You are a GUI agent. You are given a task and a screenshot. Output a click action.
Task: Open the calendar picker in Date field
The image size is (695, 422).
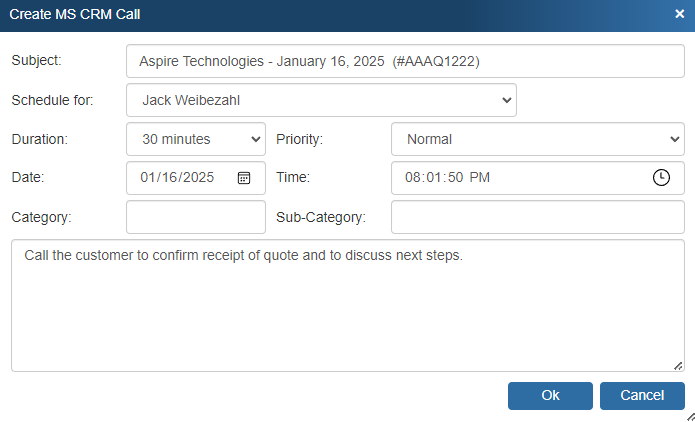click(244, 178)
